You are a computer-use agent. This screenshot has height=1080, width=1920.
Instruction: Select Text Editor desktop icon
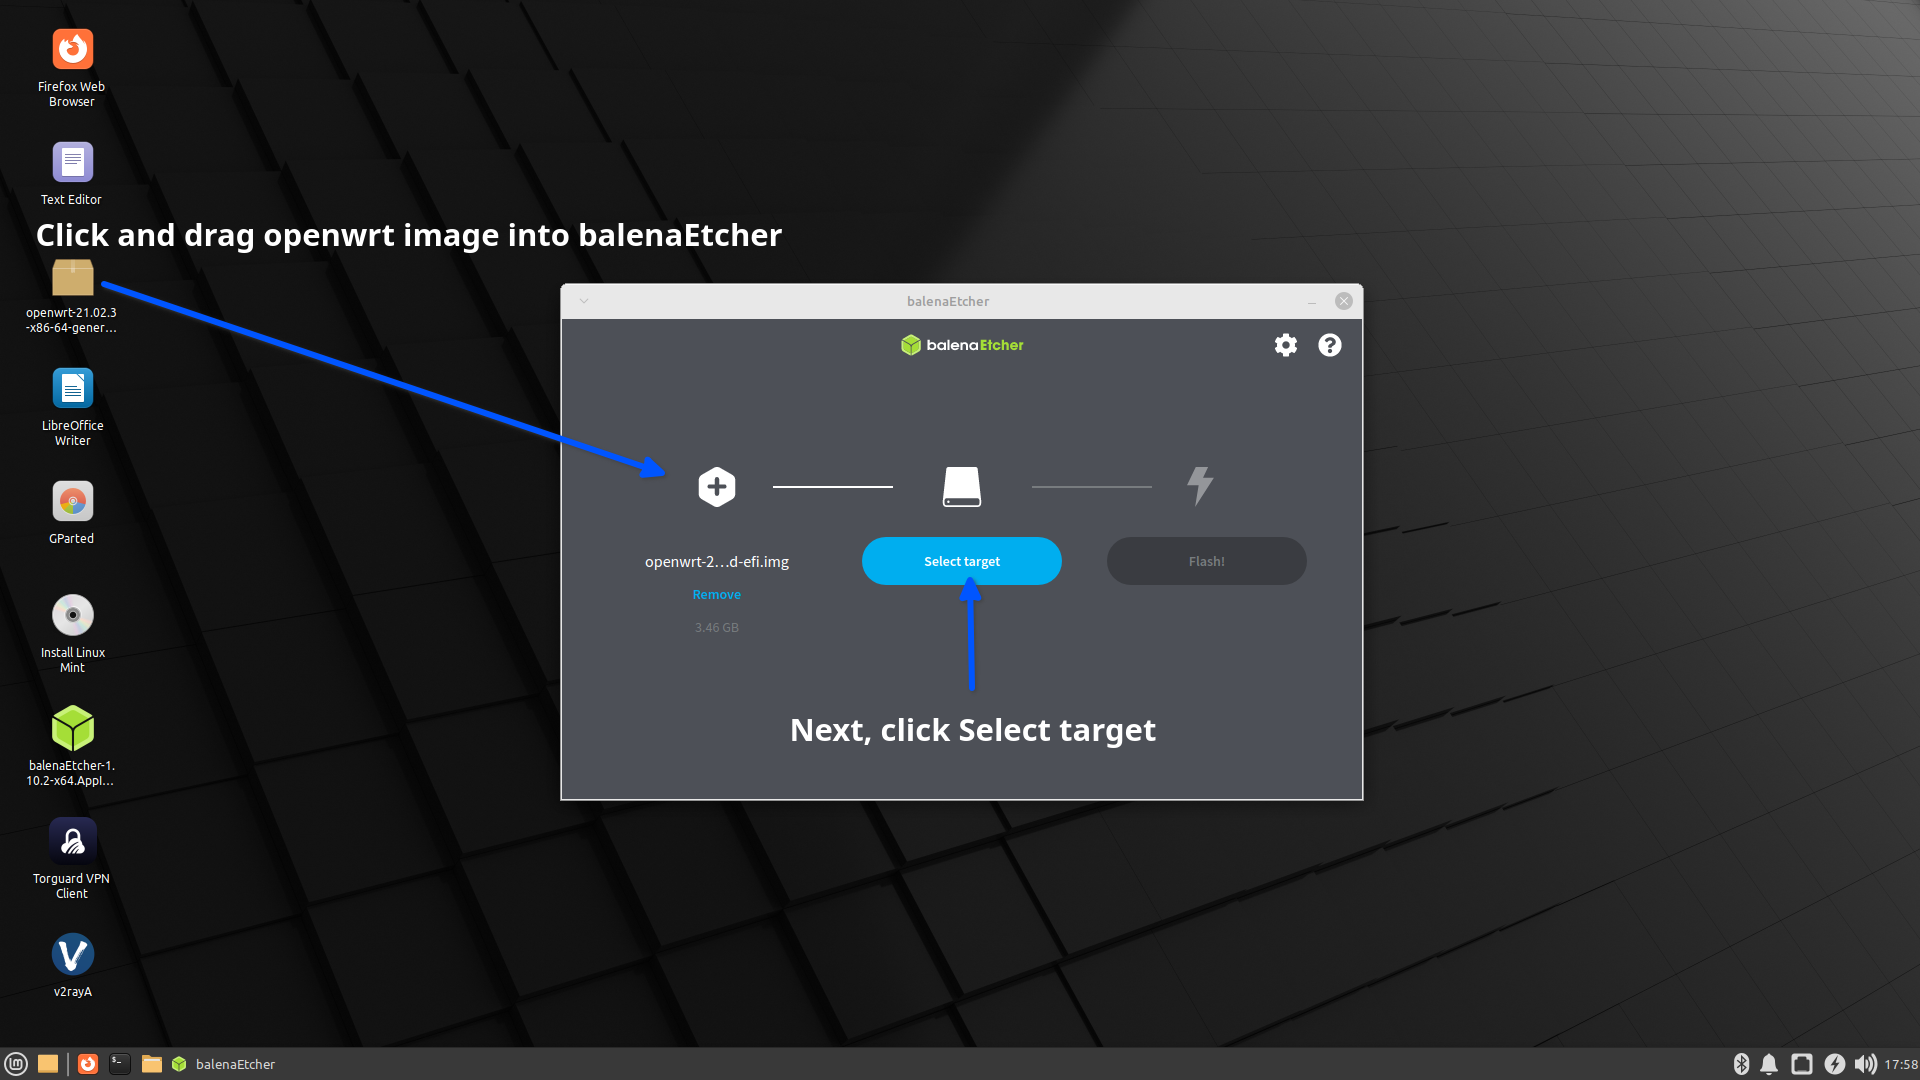[72, 174]
